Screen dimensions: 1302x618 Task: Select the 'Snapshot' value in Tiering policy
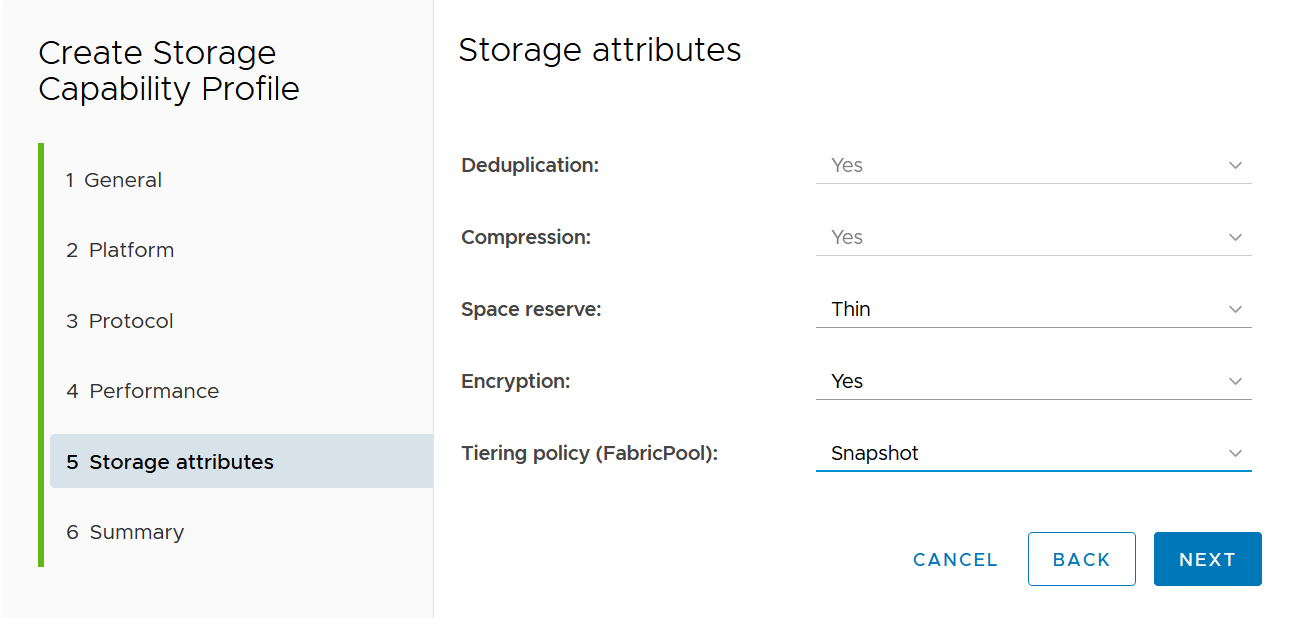pyautogui.click(x=875, y=453)
